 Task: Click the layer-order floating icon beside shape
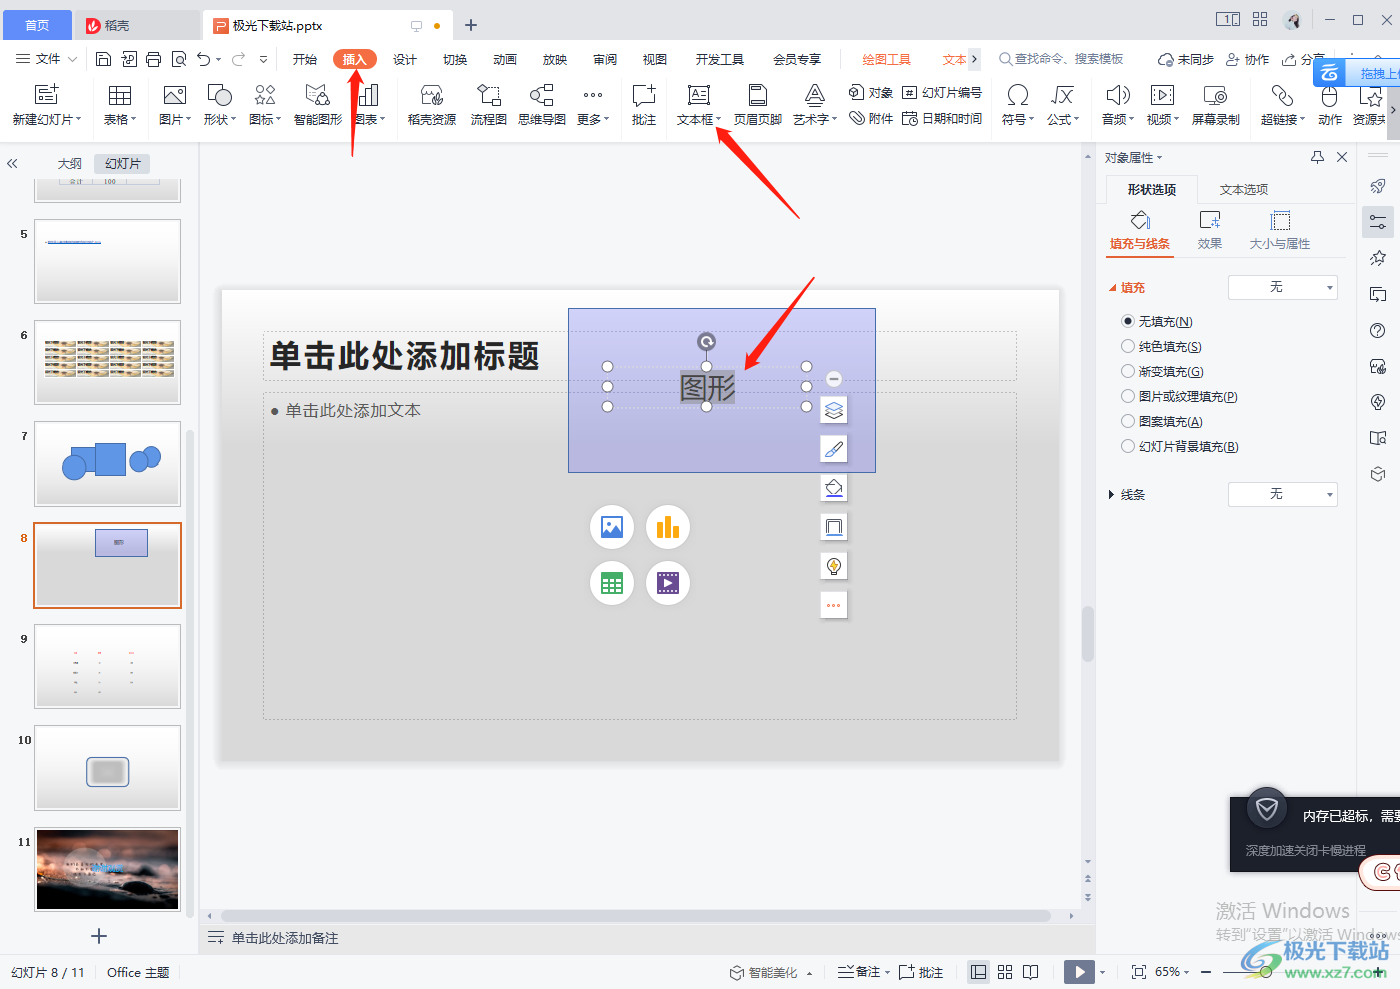click(x=834, y=410)
